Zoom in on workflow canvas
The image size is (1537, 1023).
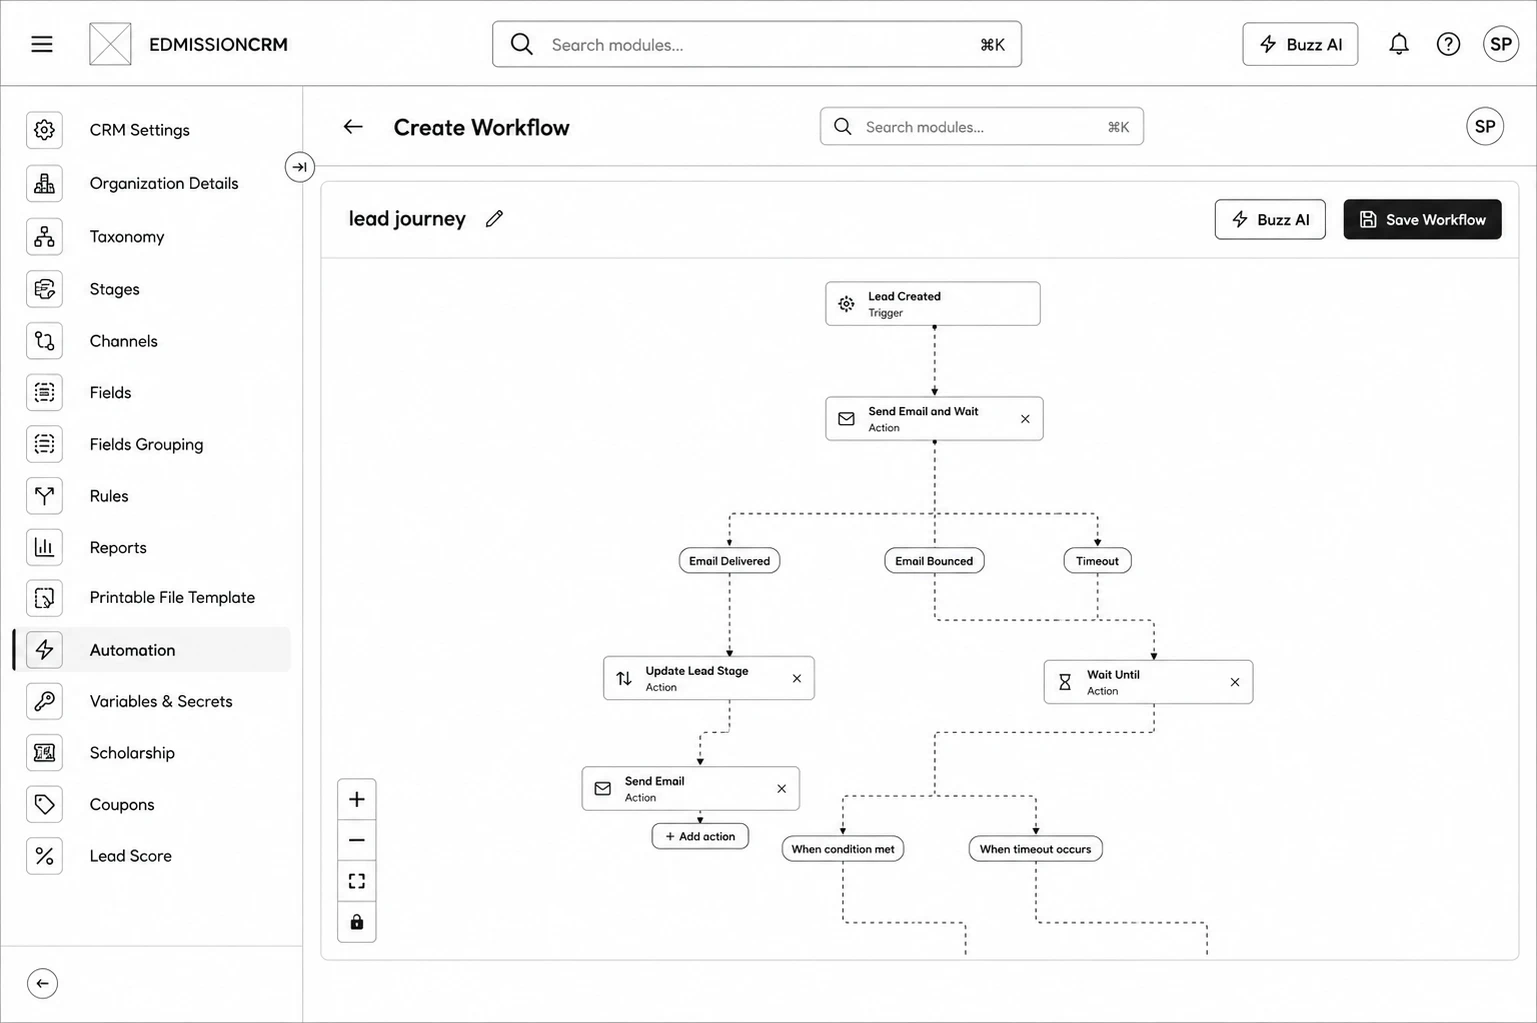point(357,799)
